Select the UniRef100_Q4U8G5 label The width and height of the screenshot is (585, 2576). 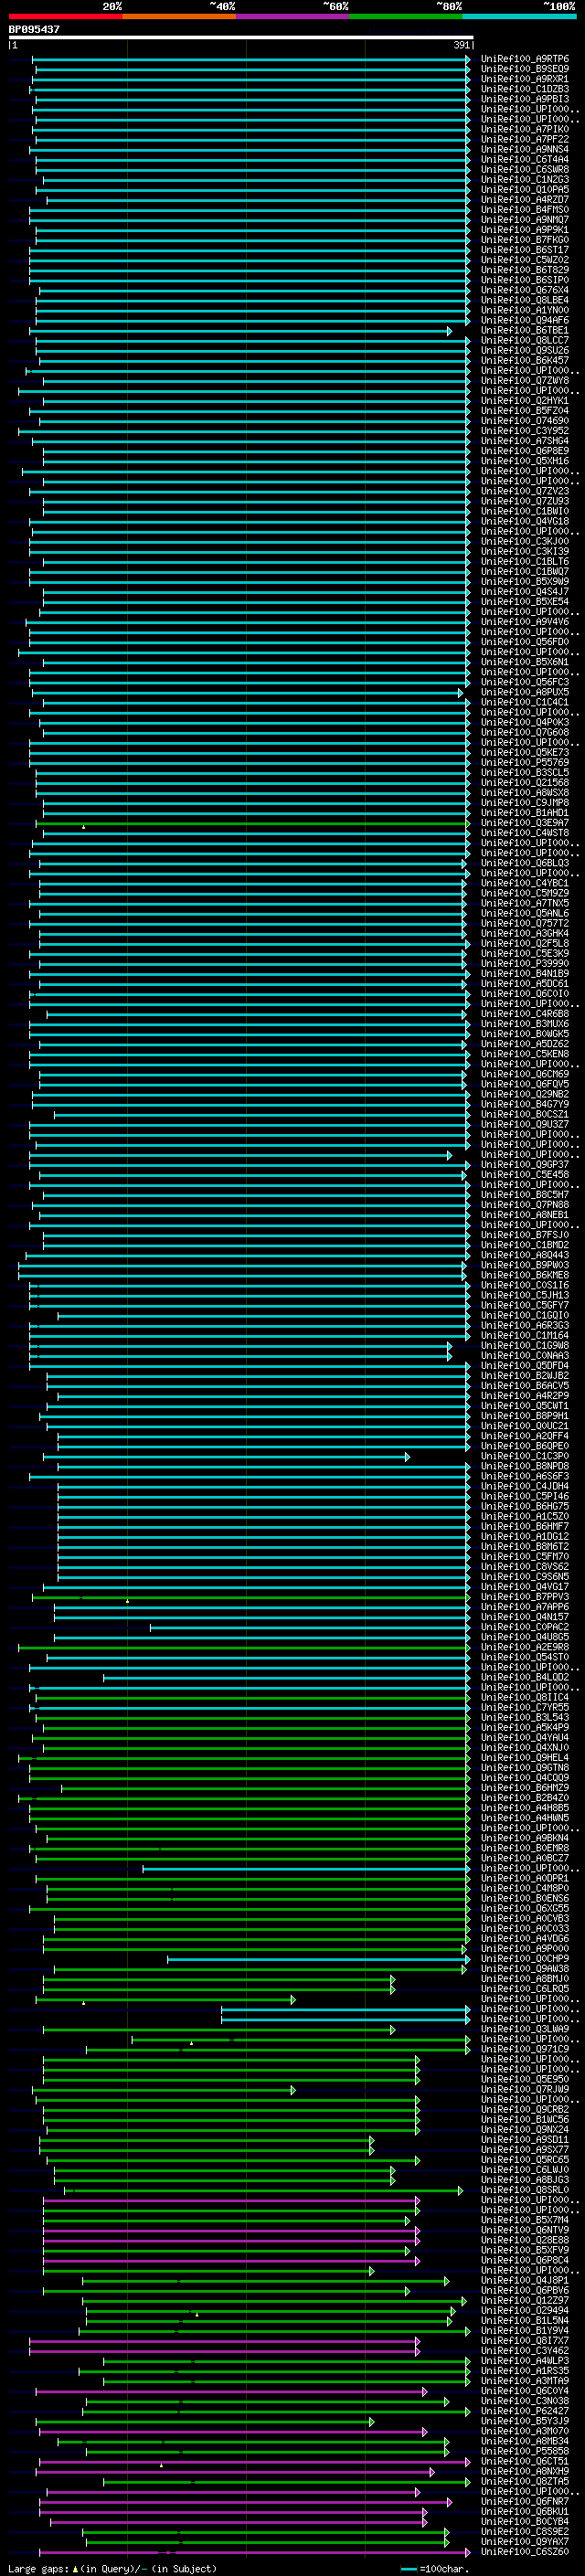pos(525,1637)
